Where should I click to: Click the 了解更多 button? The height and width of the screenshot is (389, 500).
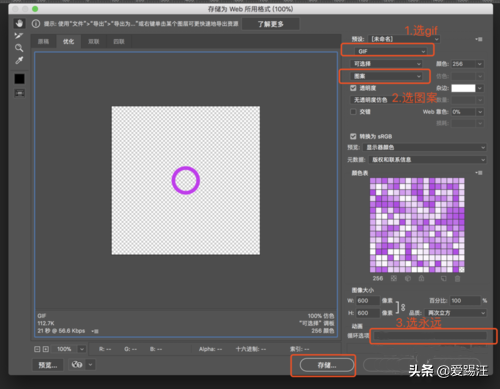(x=270, y=24)
